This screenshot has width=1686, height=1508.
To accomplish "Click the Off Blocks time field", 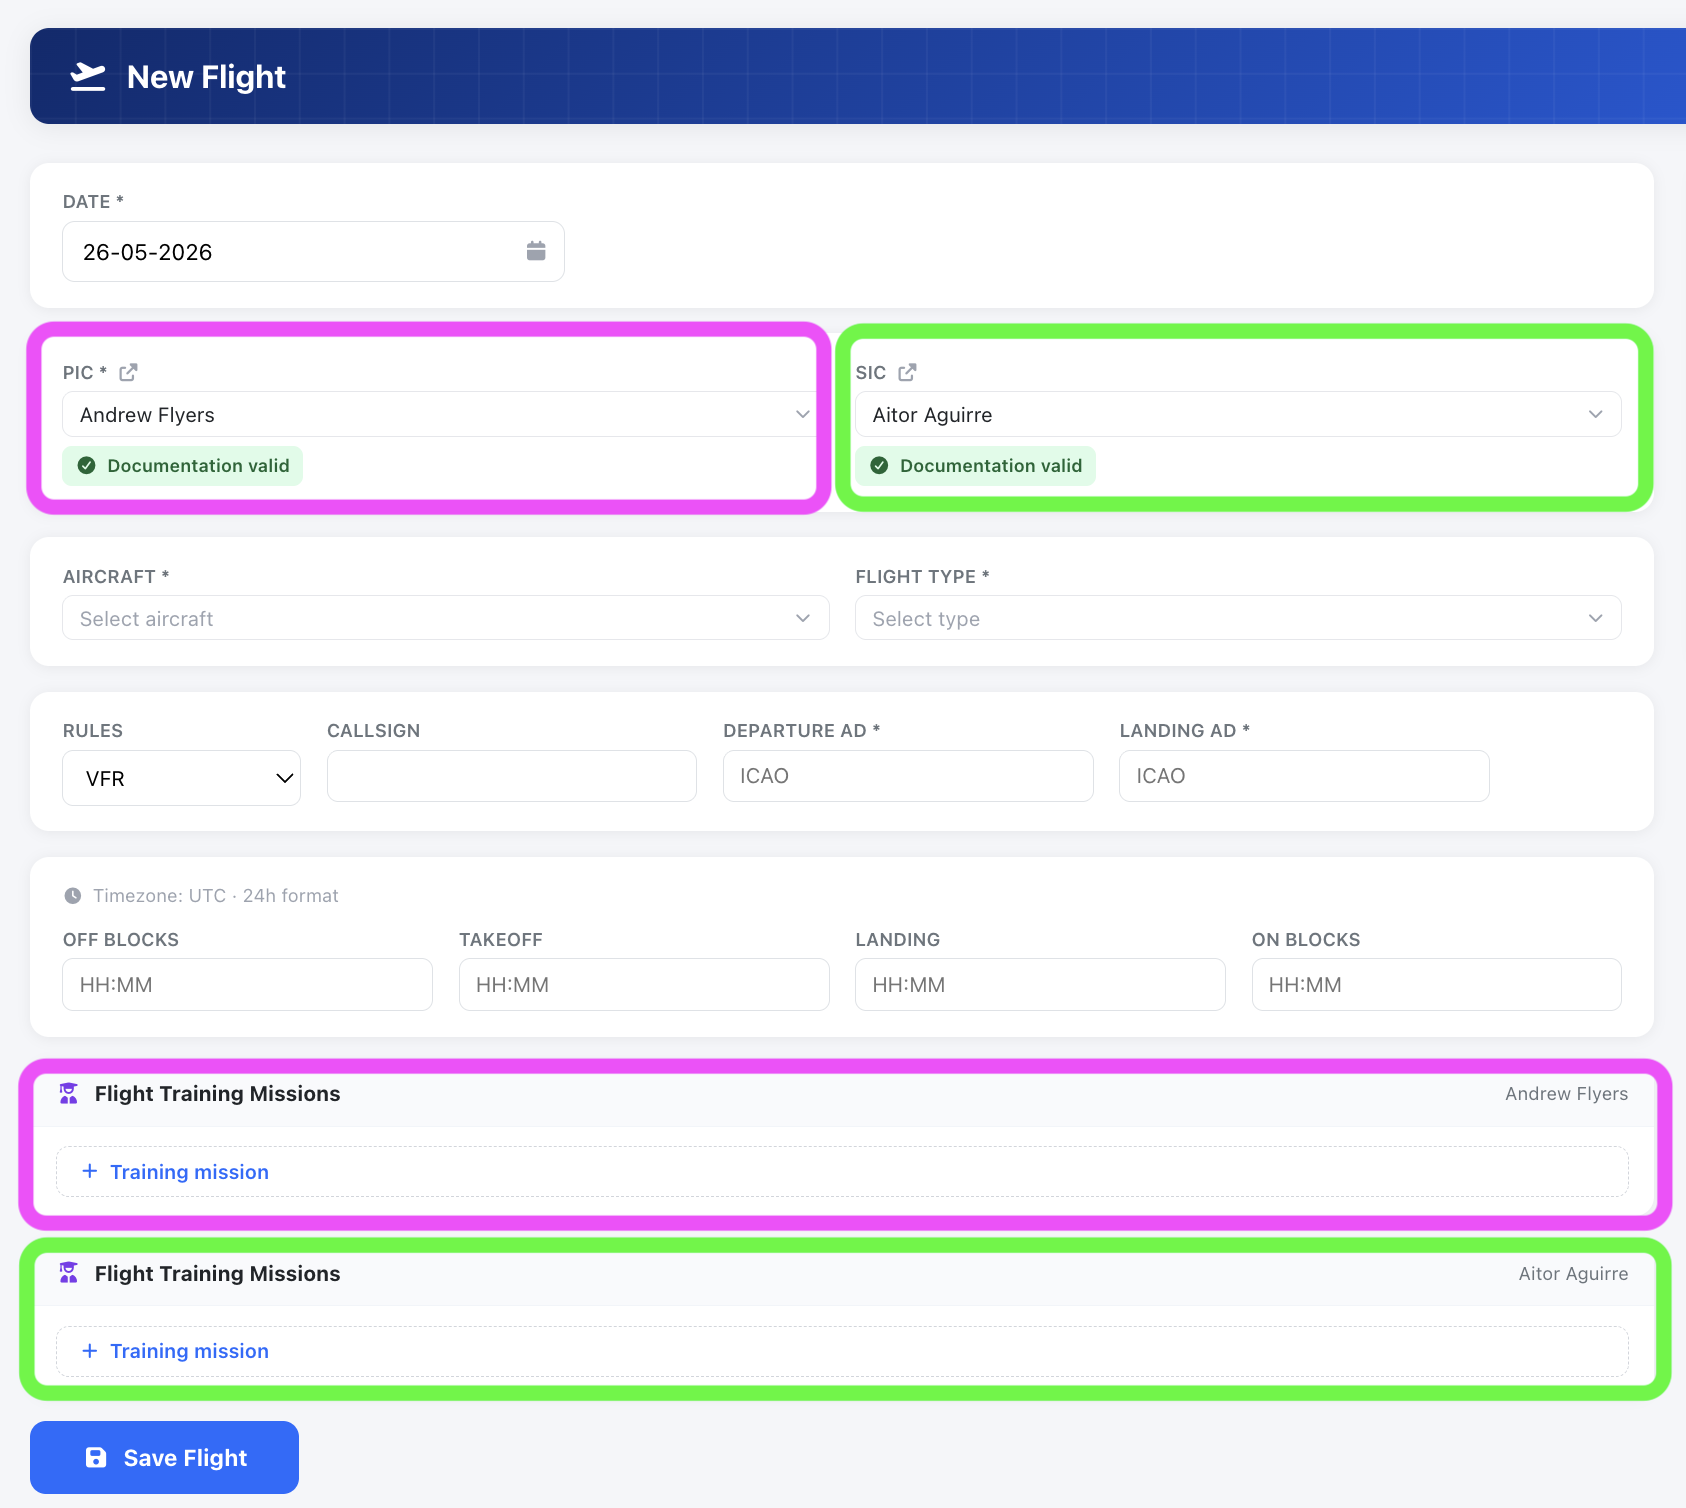I will (x=248, y=984).
